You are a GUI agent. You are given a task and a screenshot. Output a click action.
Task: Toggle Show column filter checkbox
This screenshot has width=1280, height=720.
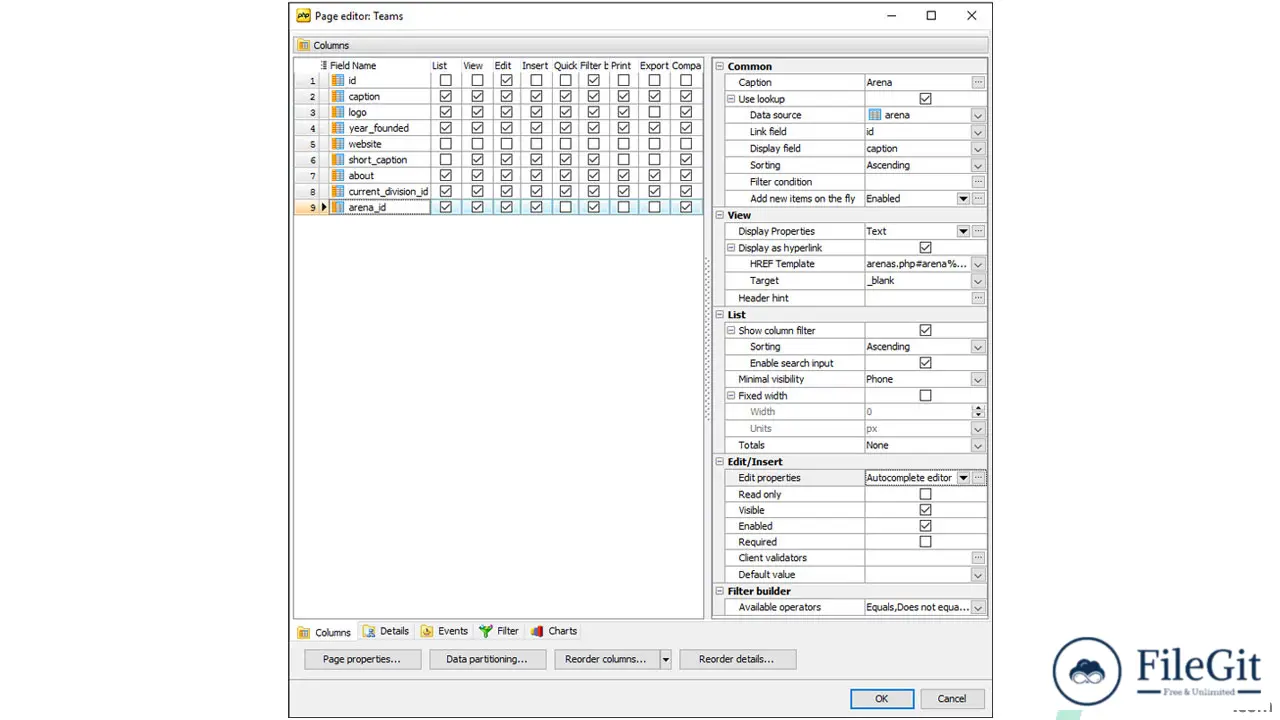(x=925, y=330)
